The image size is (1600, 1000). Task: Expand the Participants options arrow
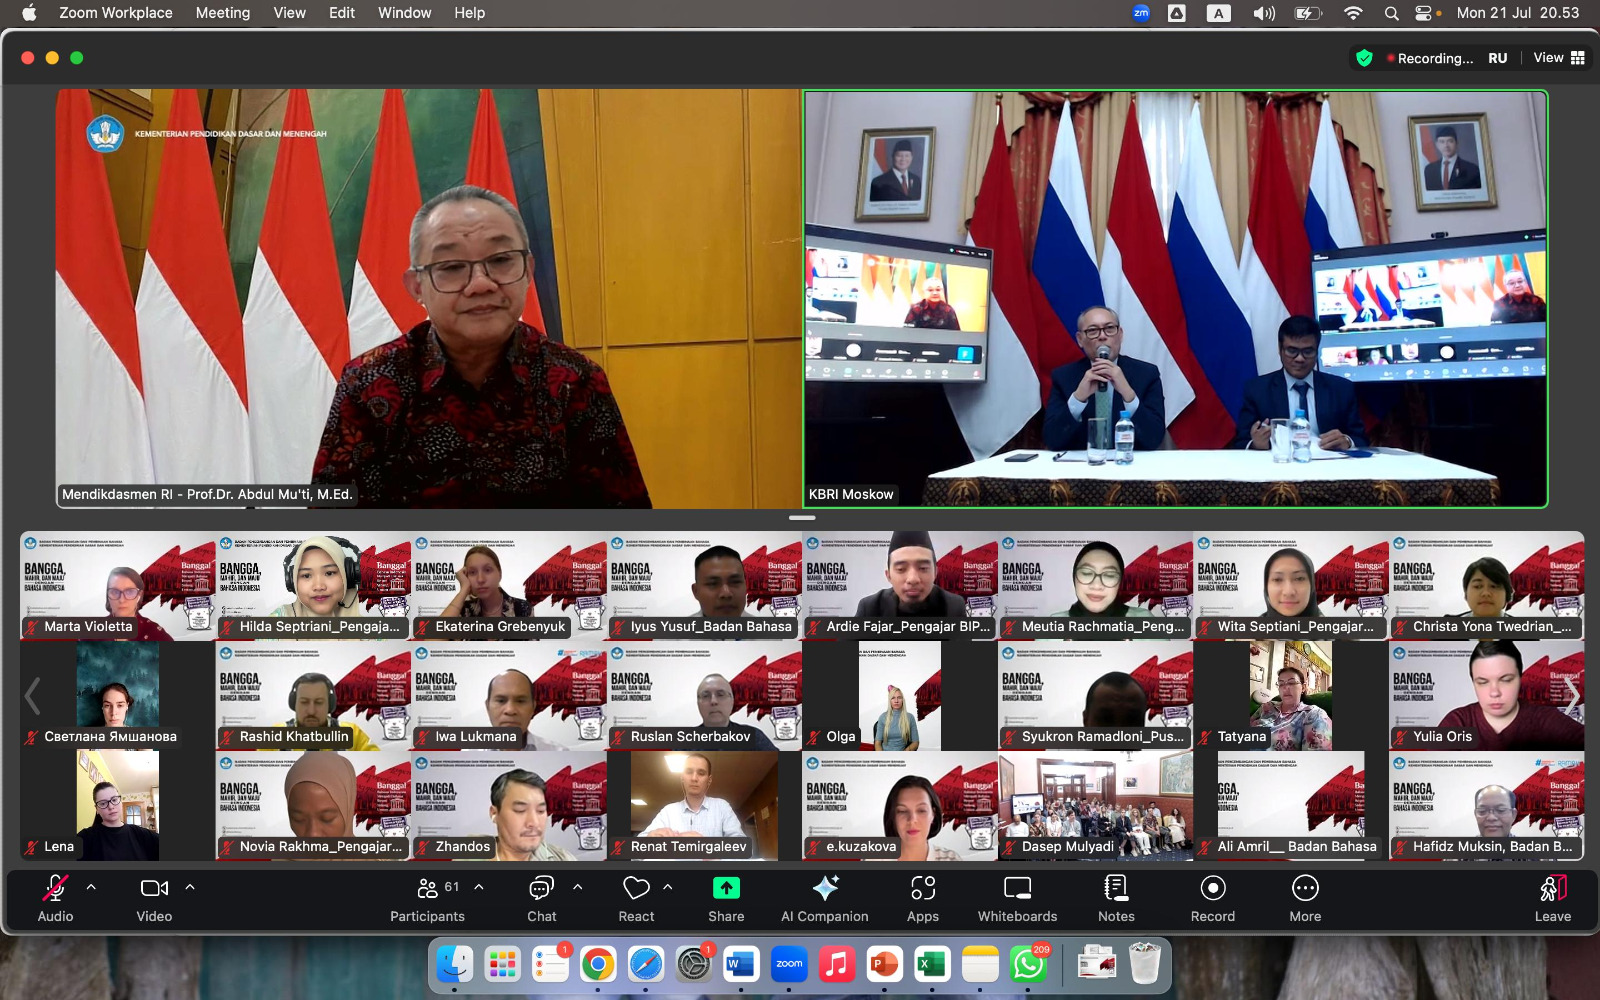[x=479, y=887]
